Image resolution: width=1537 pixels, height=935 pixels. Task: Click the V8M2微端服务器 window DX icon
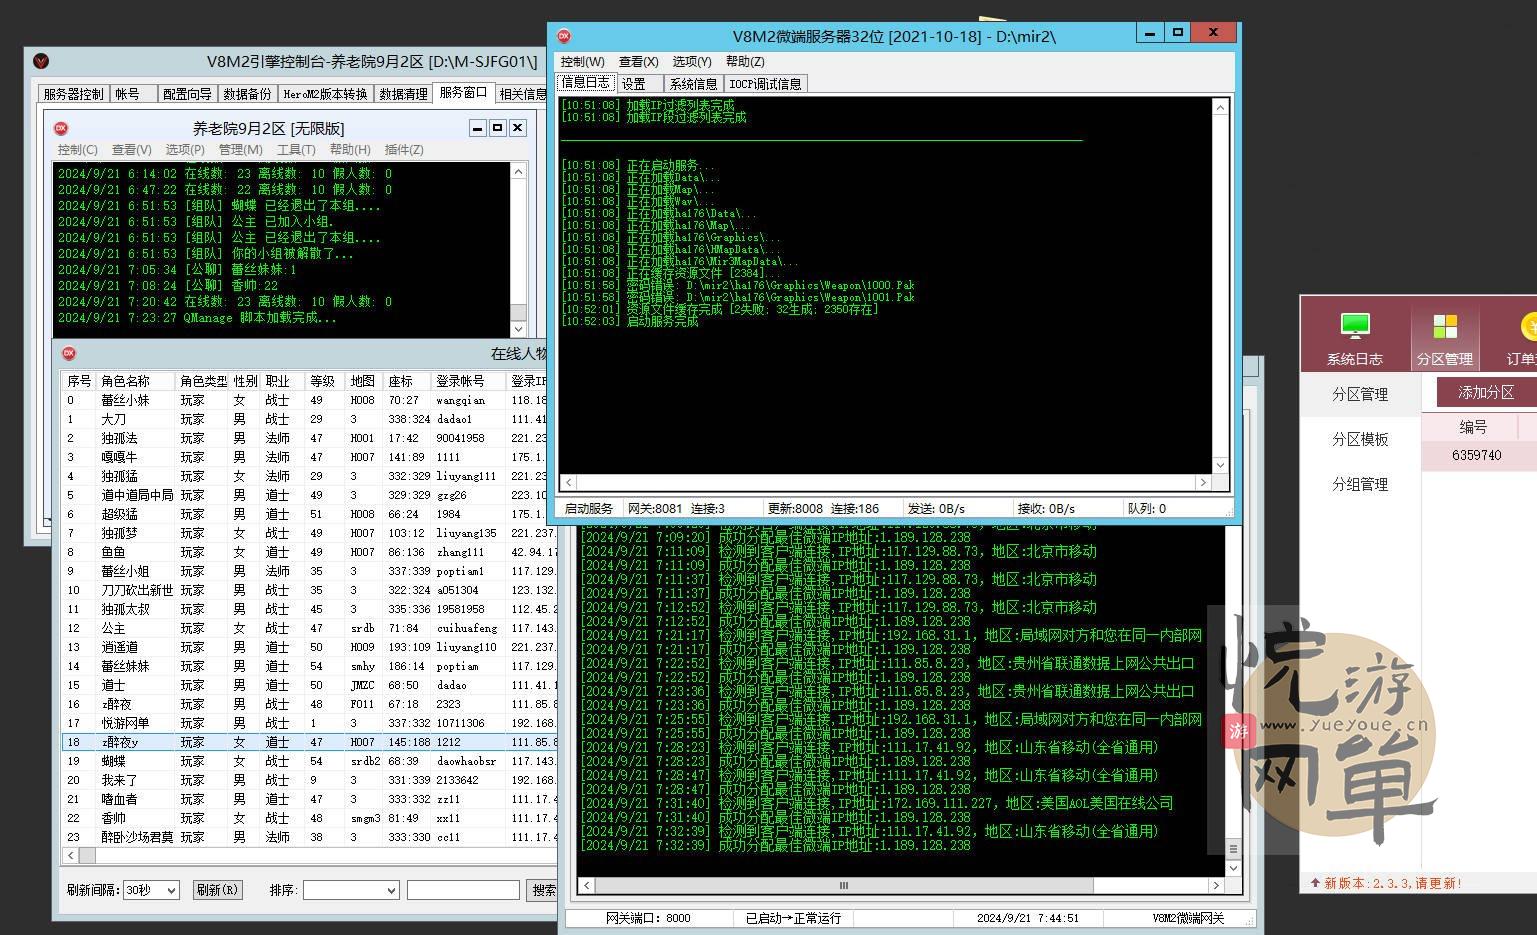[564, 36]
